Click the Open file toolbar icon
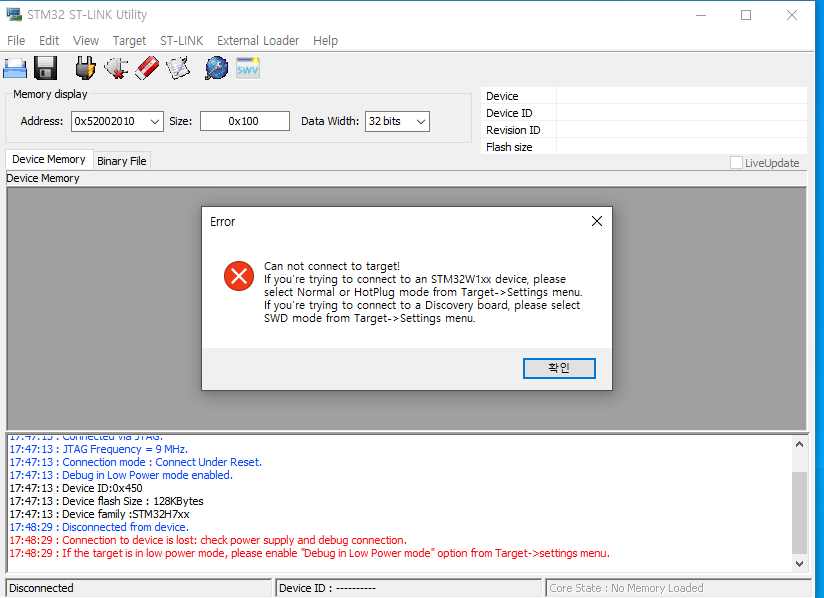 tap(15, 68)
